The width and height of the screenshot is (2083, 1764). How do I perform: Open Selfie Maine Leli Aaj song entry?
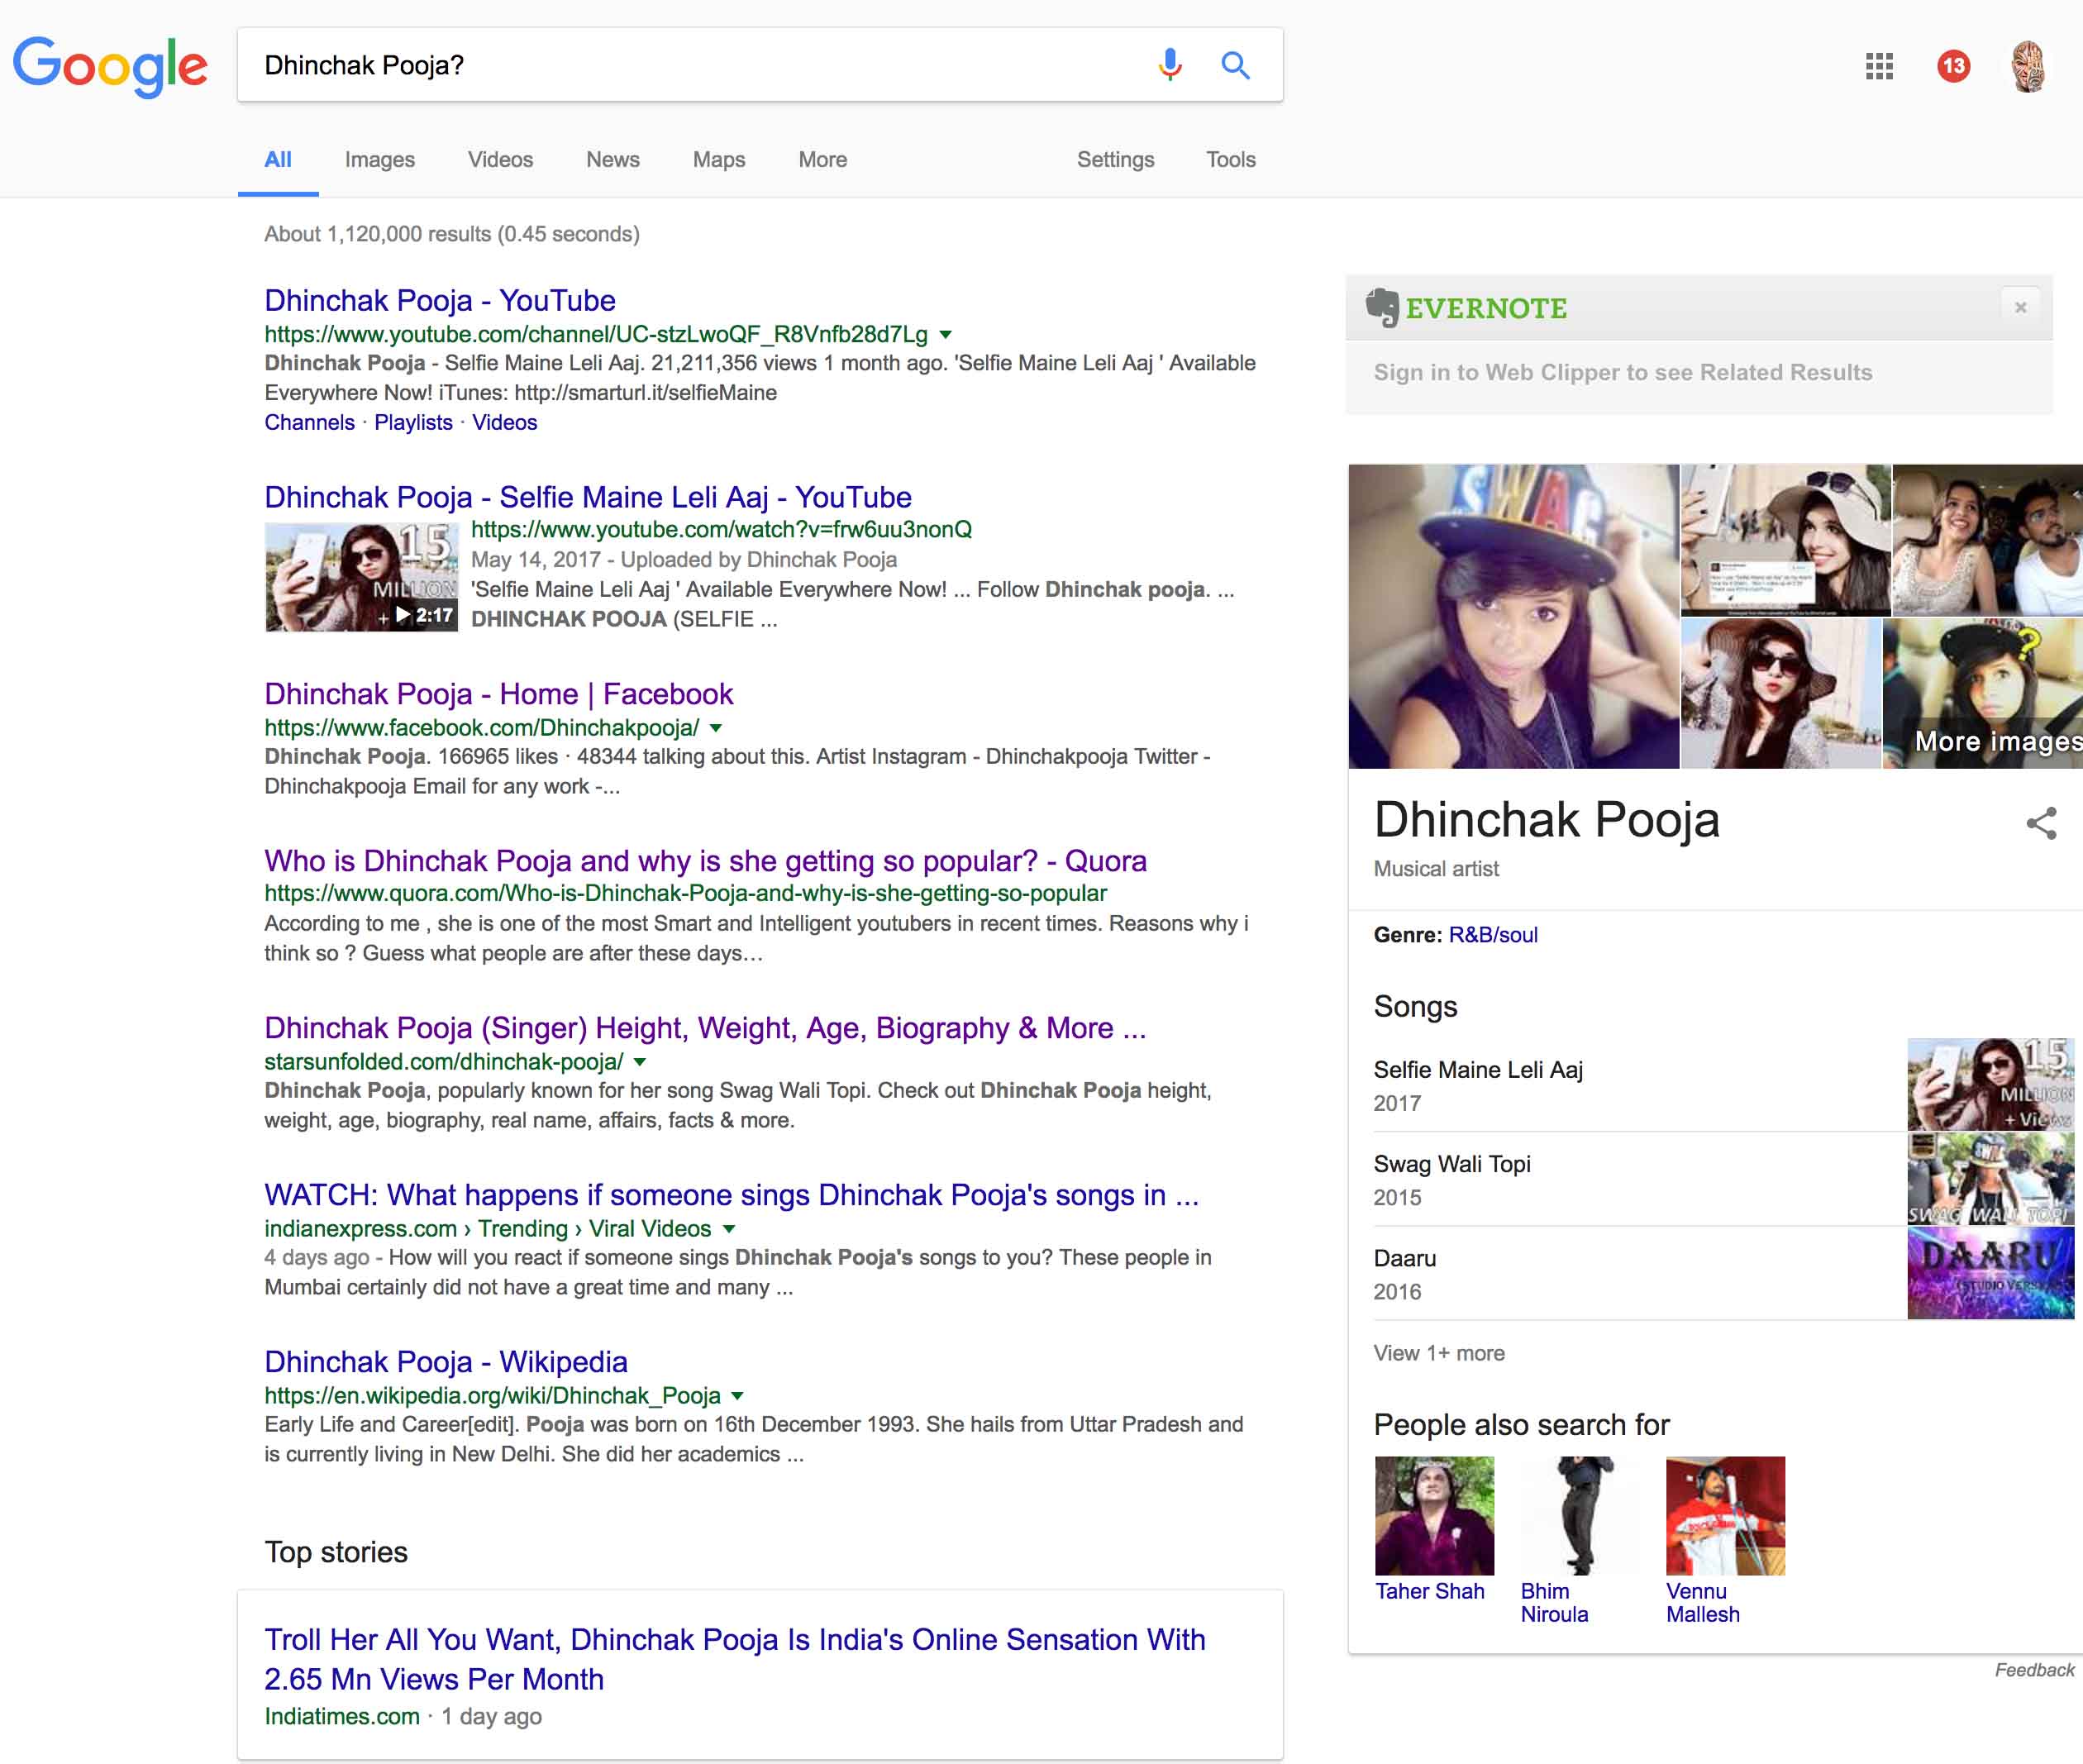click(1478, 1070)
